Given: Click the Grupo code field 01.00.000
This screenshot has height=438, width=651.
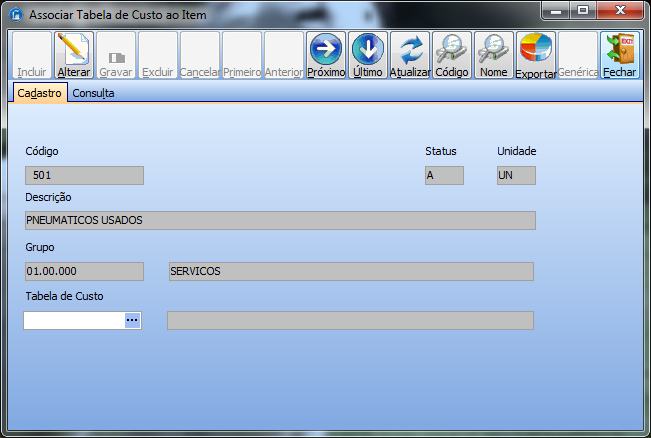Looking at the screenshot, I should coord(84,272).
